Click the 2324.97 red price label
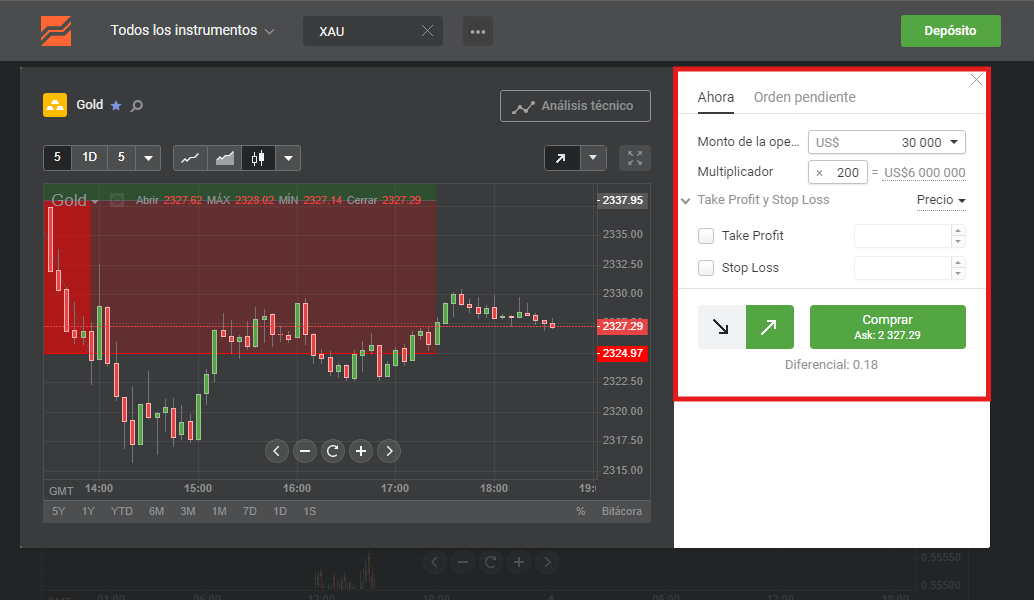 (x=622, y=353)
